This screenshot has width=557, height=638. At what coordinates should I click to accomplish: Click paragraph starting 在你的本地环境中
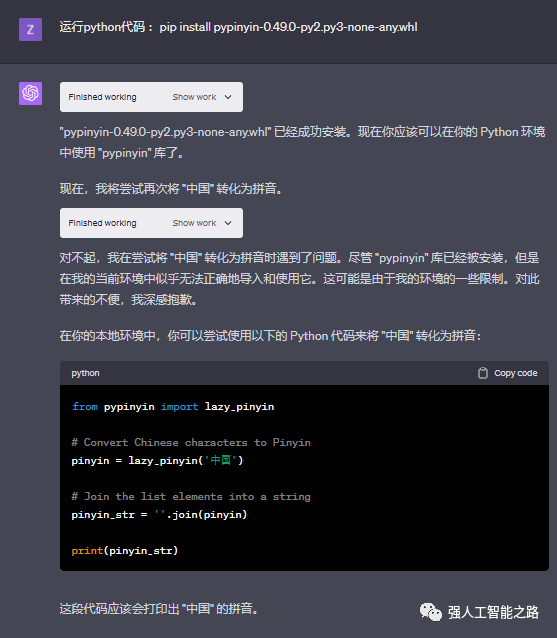[x=271, y=336]
